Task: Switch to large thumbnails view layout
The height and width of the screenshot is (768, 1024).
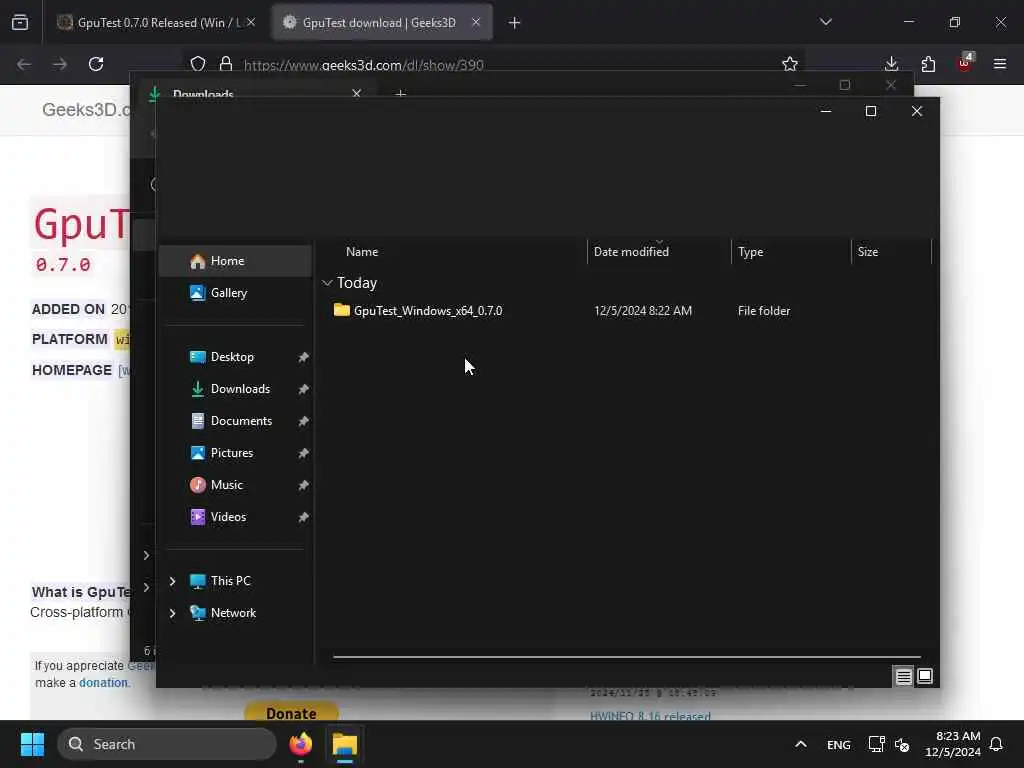Action: (925, 677)
